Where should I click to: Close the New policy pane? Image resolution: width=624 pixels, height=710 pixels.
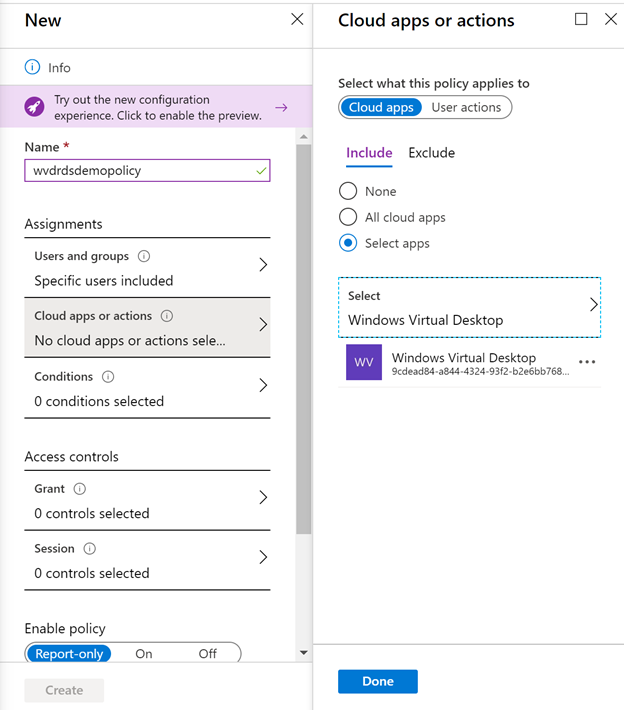tap(297, 19)
